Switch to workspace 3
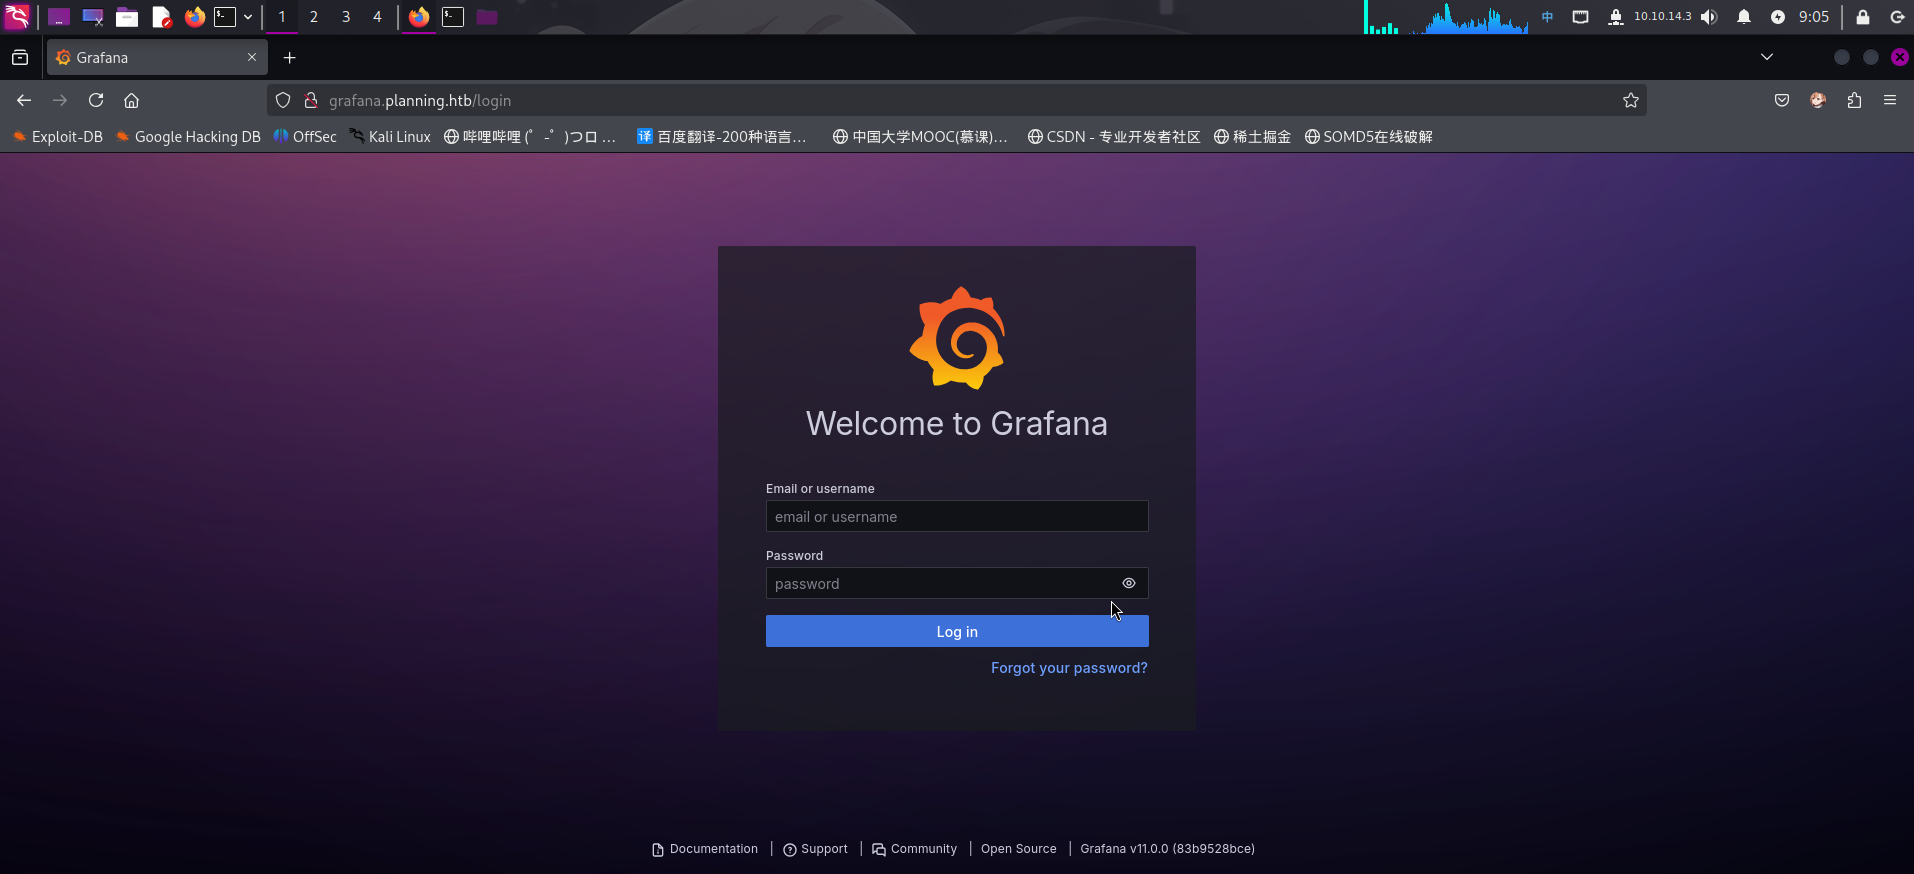The width and height of the screenshot is (1914, 874). coord(346,17)
